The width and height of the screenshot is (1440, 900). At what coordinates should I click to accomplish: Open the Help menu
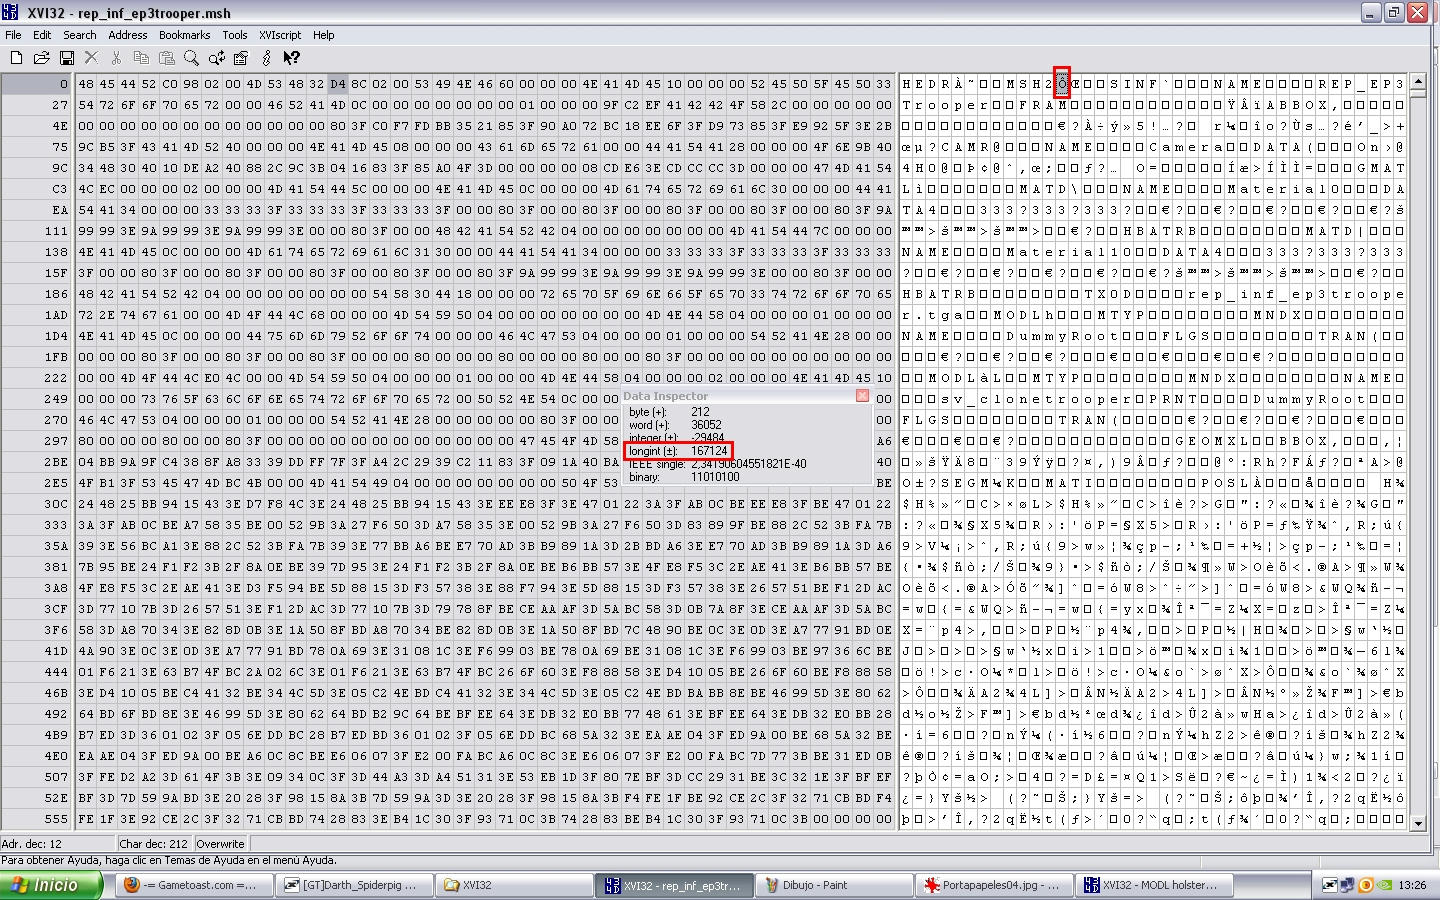tap(324, 35)
